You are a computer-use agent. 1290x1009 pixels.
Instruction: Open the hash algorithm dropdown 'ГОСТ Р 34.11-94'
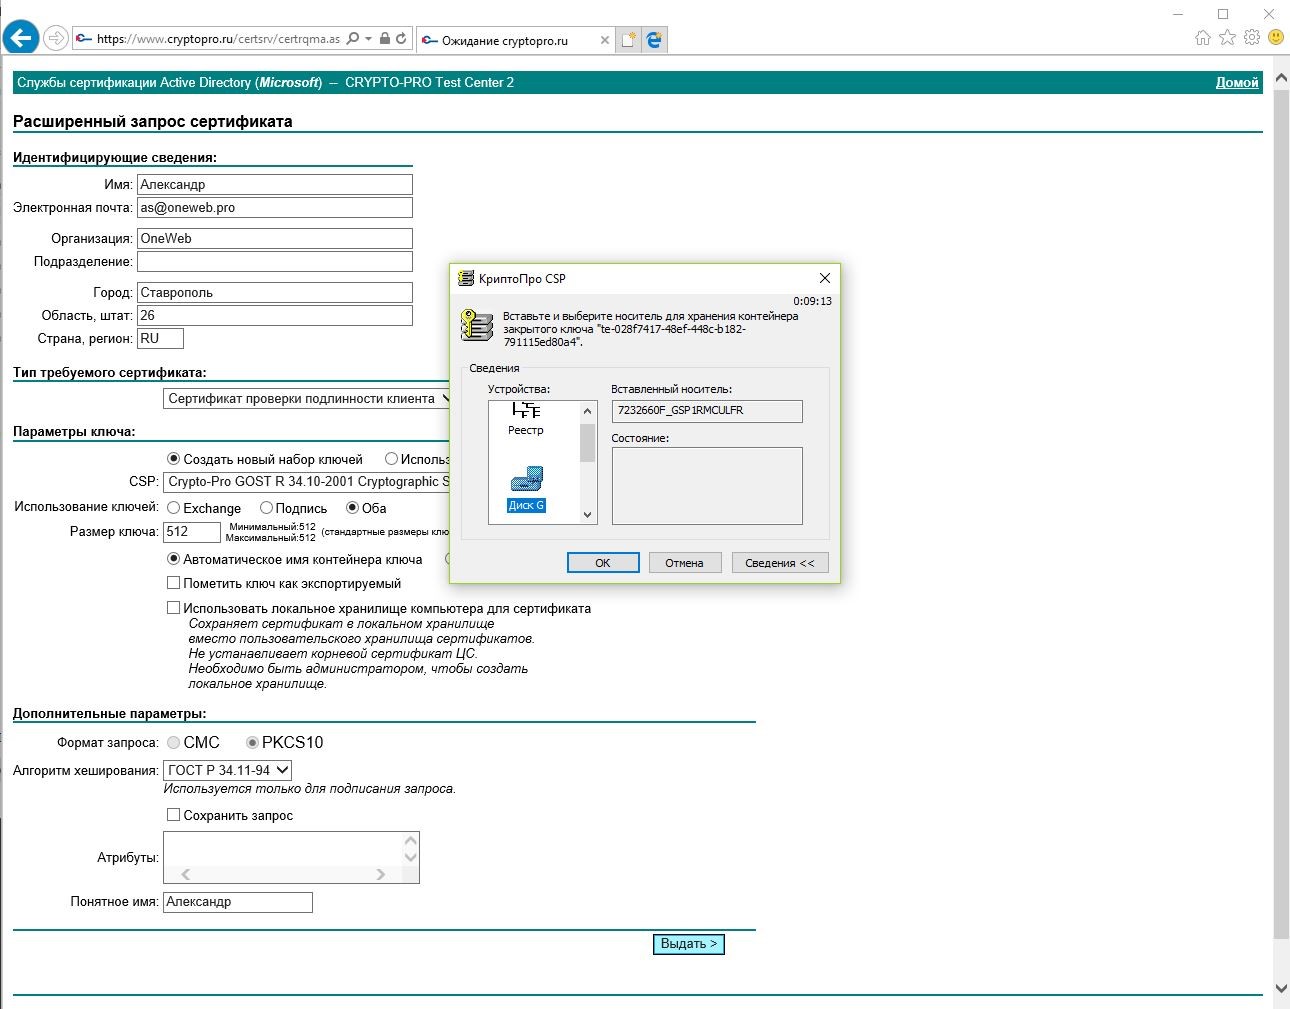click(227, 770)
